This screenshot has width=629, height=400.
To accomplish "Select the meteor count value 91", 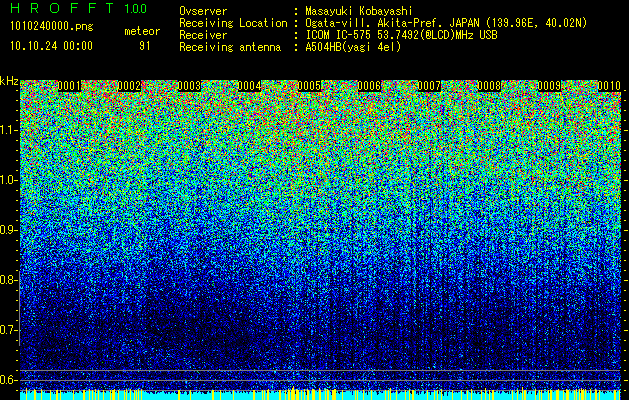I will point(145,46).
